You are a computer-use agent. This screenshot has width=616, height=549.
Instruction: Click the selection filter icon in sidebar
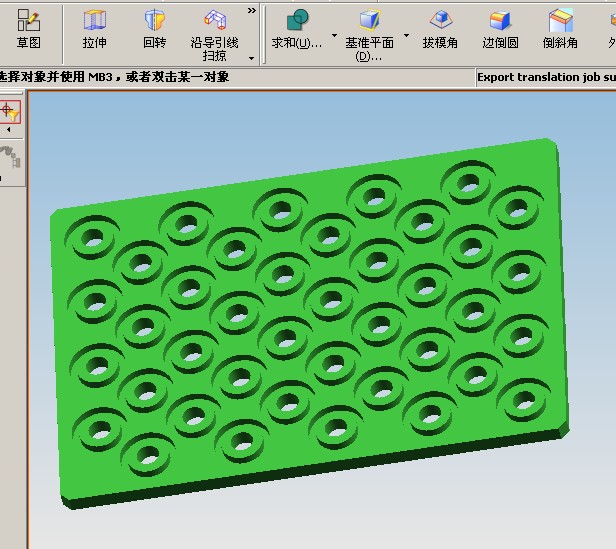click(x=10, y=112)
